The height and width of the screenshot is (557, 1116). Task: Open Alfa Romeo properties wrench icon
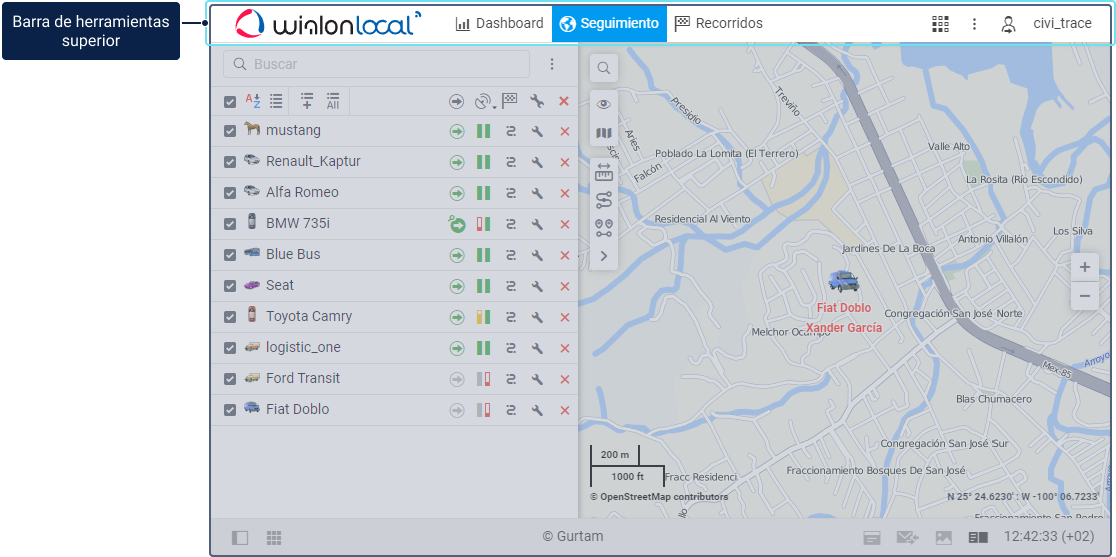tap(537, 193)
